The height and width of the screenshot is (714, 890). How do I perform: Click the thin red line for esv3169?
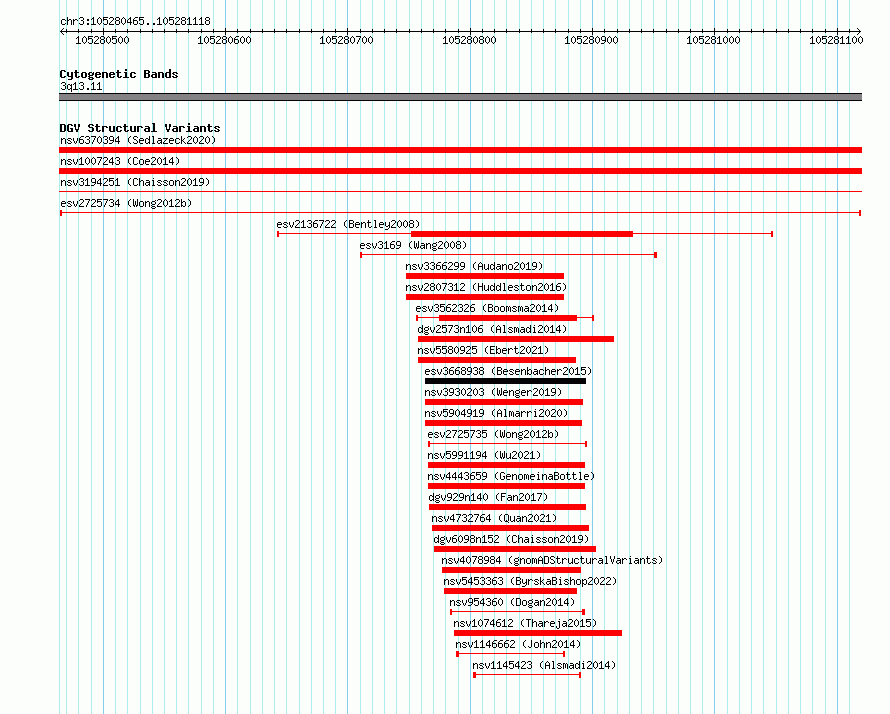pyautogui.click(x=509, y=255)
